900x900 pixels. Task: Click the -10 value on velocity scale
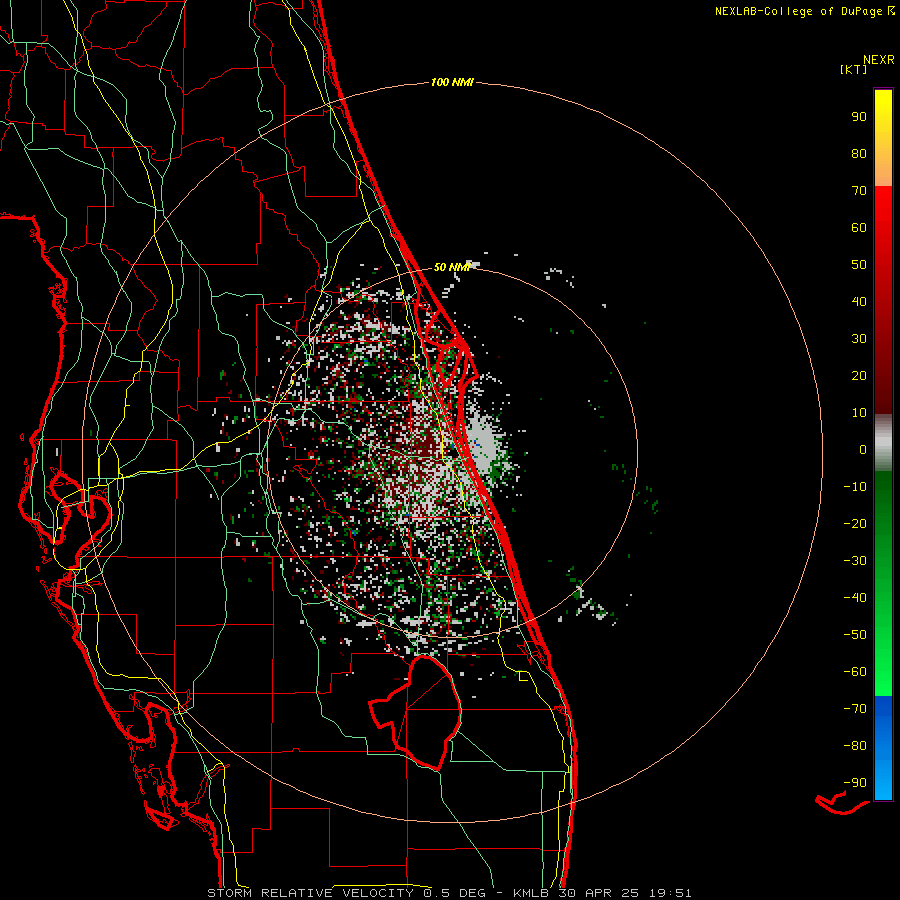tap(855, 487)
